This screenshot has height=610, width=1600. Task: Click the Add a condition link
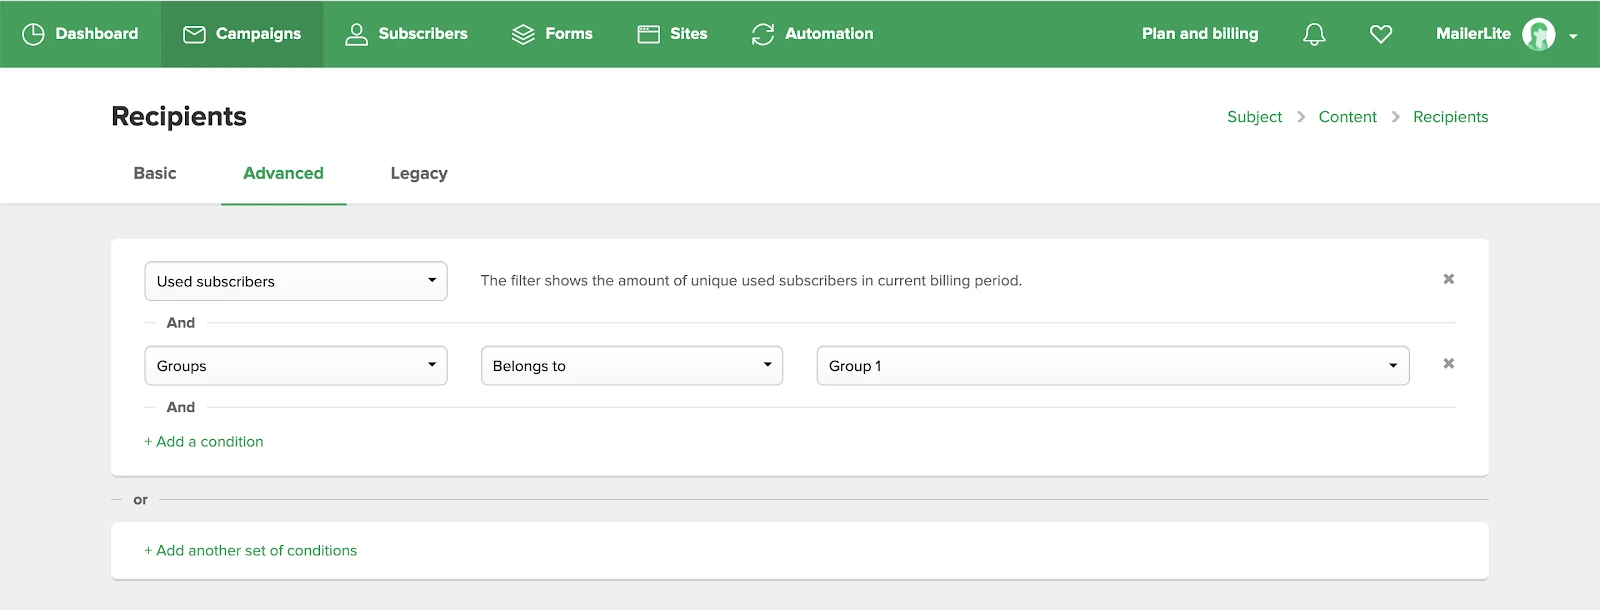click(x=204, y=441)
